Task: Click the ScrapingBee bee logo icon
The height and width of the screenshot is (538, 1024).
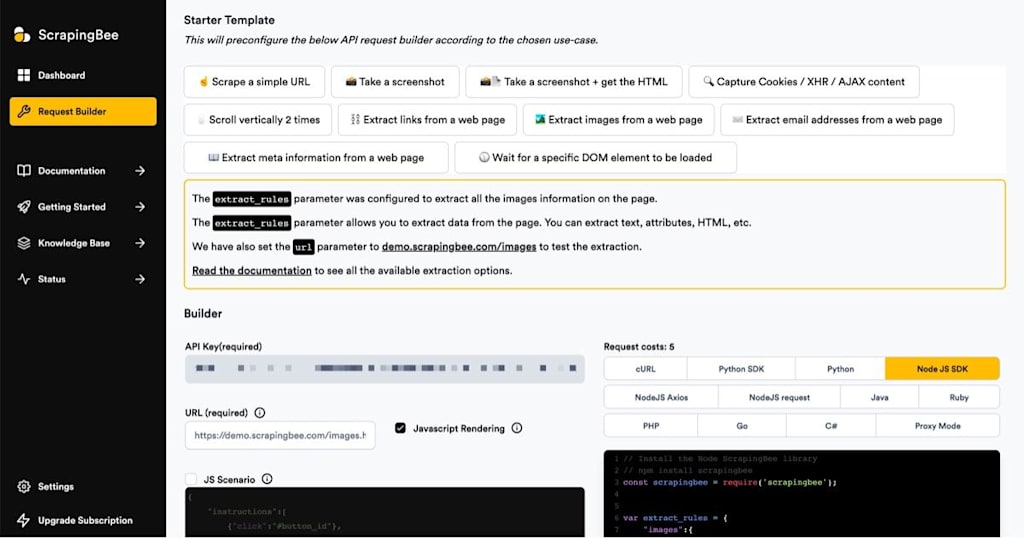Action: pyautogui.click(x=22, y=35)
